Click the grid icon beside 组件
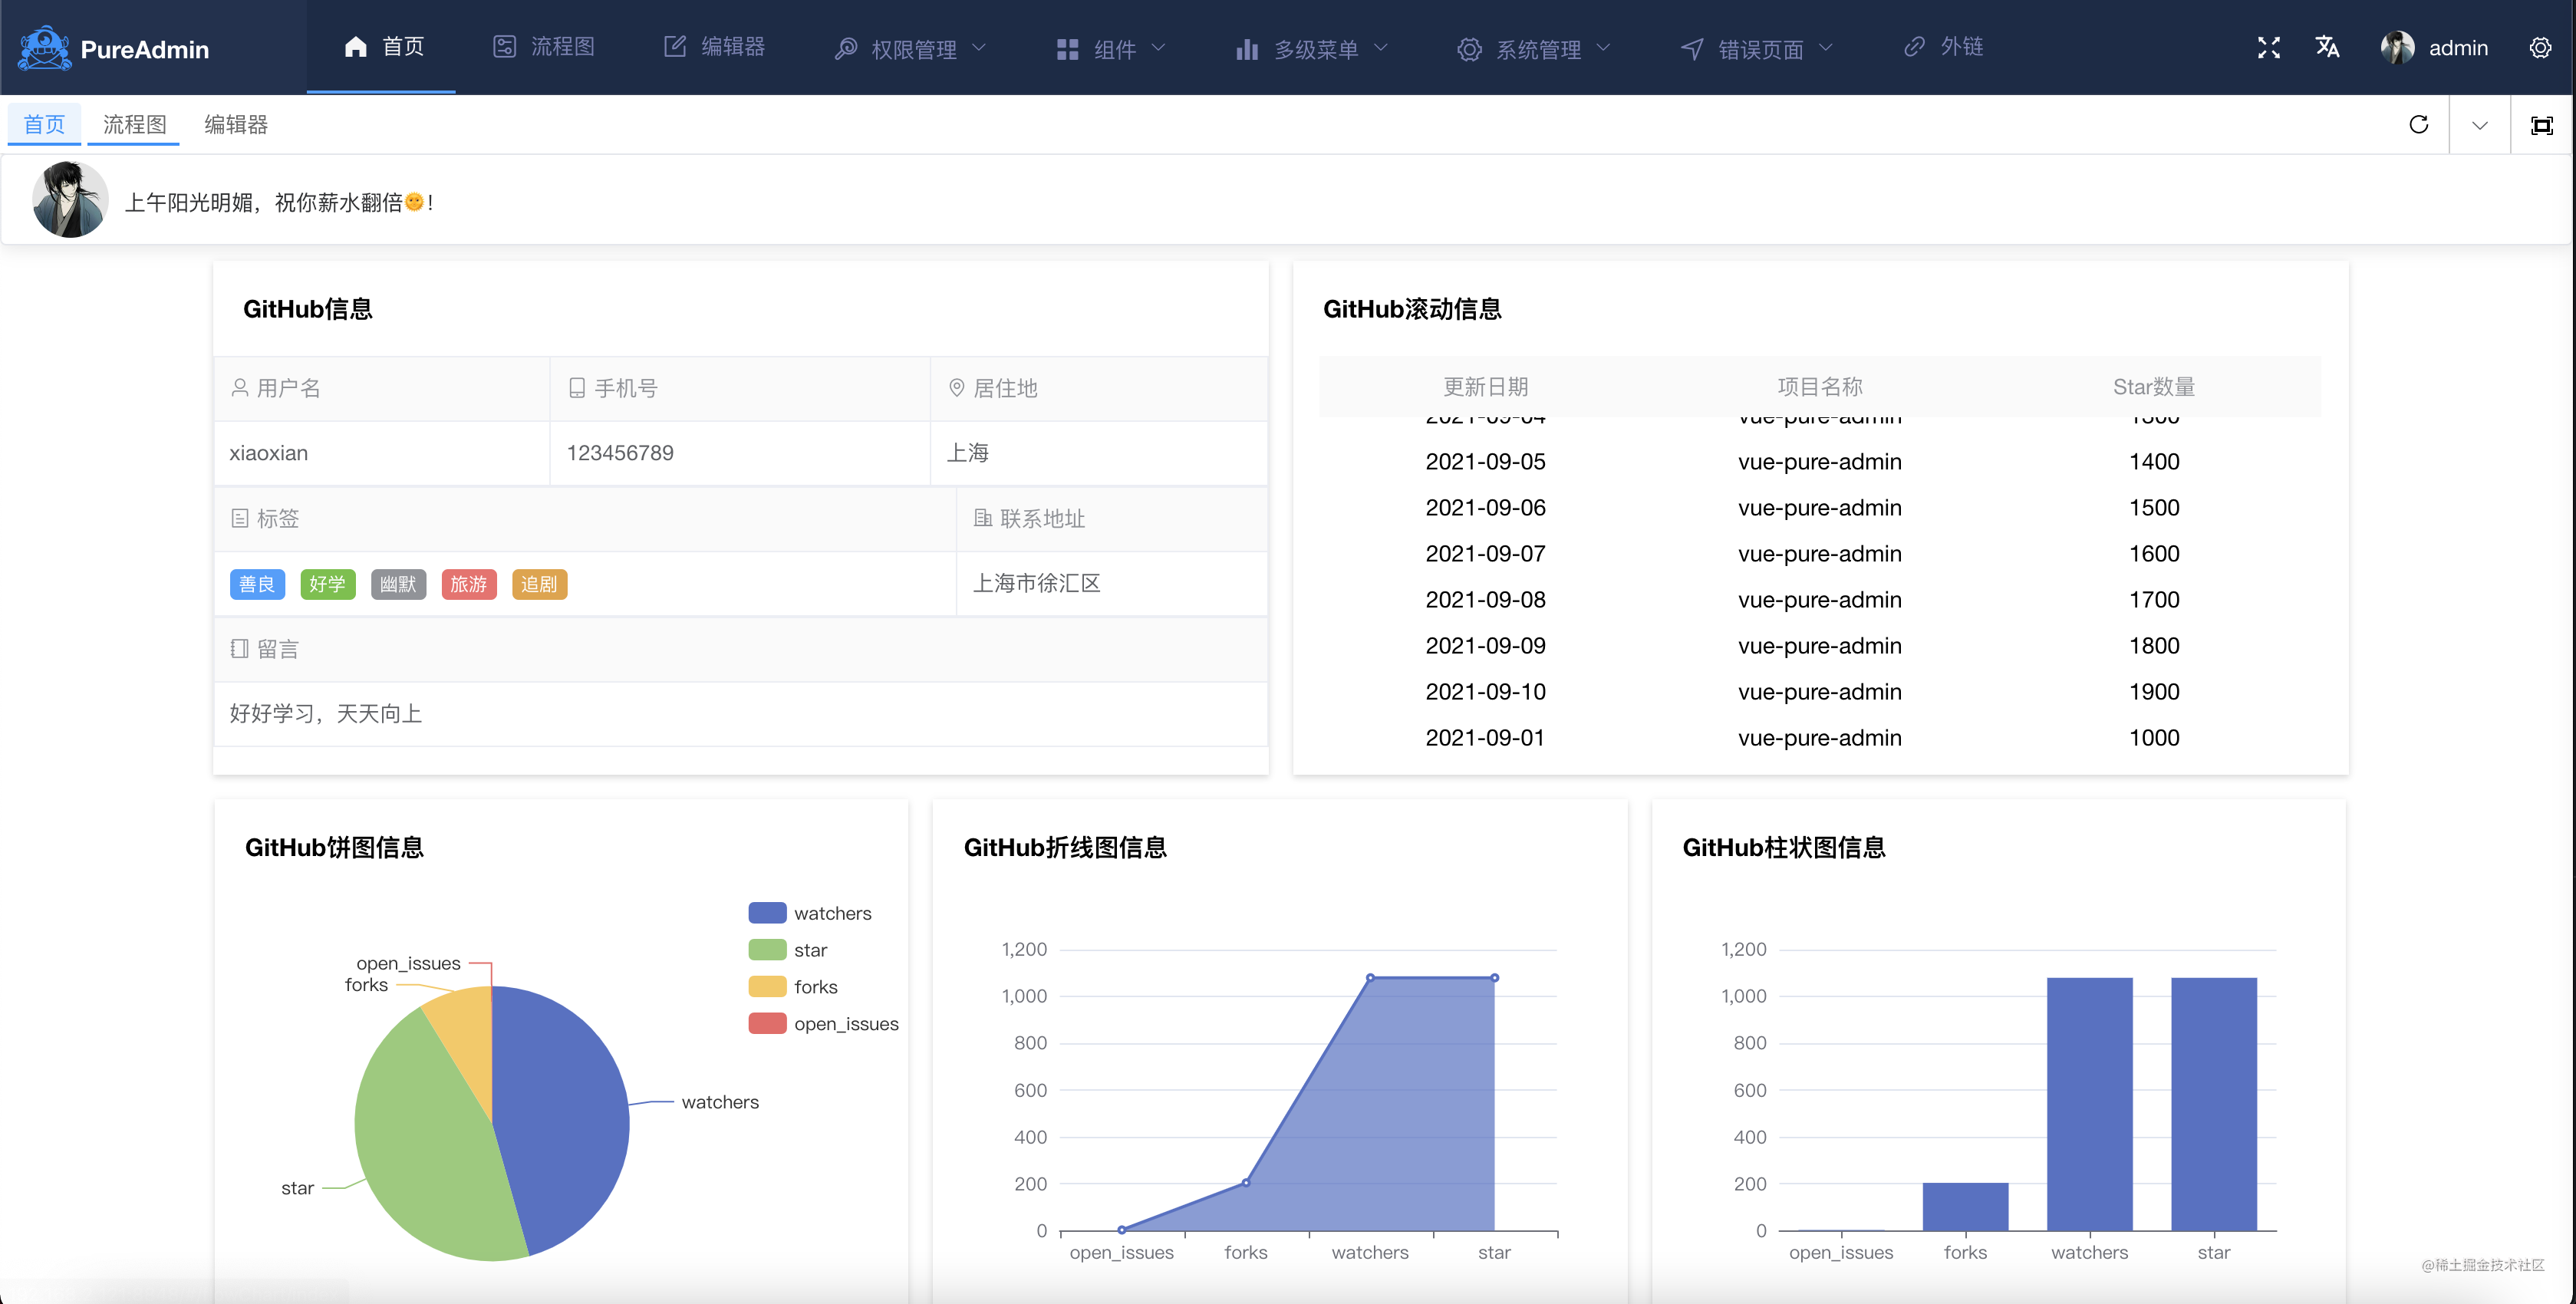 1068,49
